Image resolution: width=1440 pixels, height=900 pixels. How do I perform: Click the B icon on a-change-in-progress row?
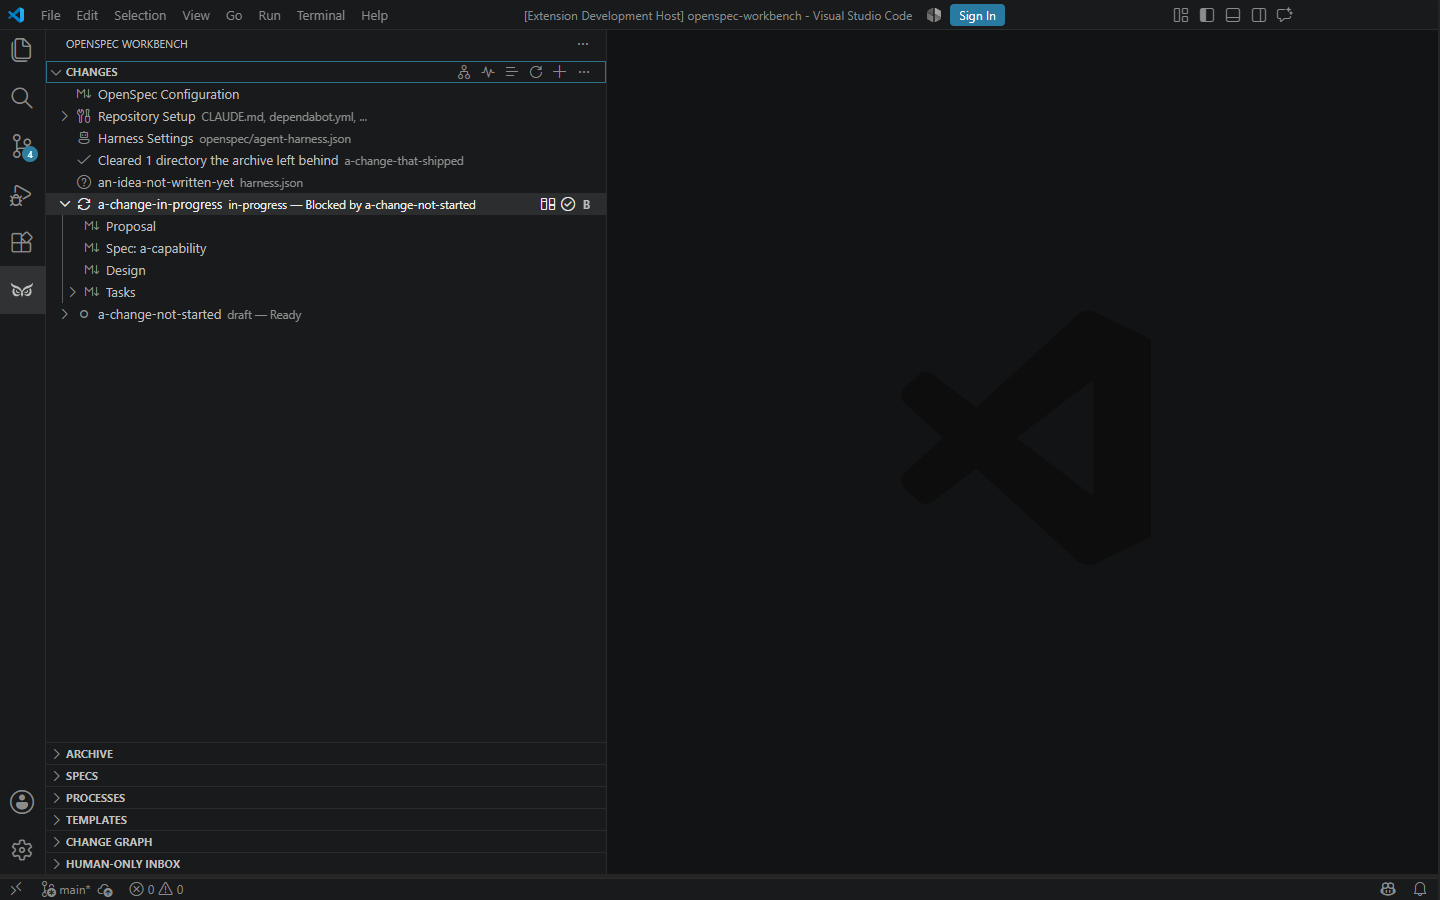587,204
